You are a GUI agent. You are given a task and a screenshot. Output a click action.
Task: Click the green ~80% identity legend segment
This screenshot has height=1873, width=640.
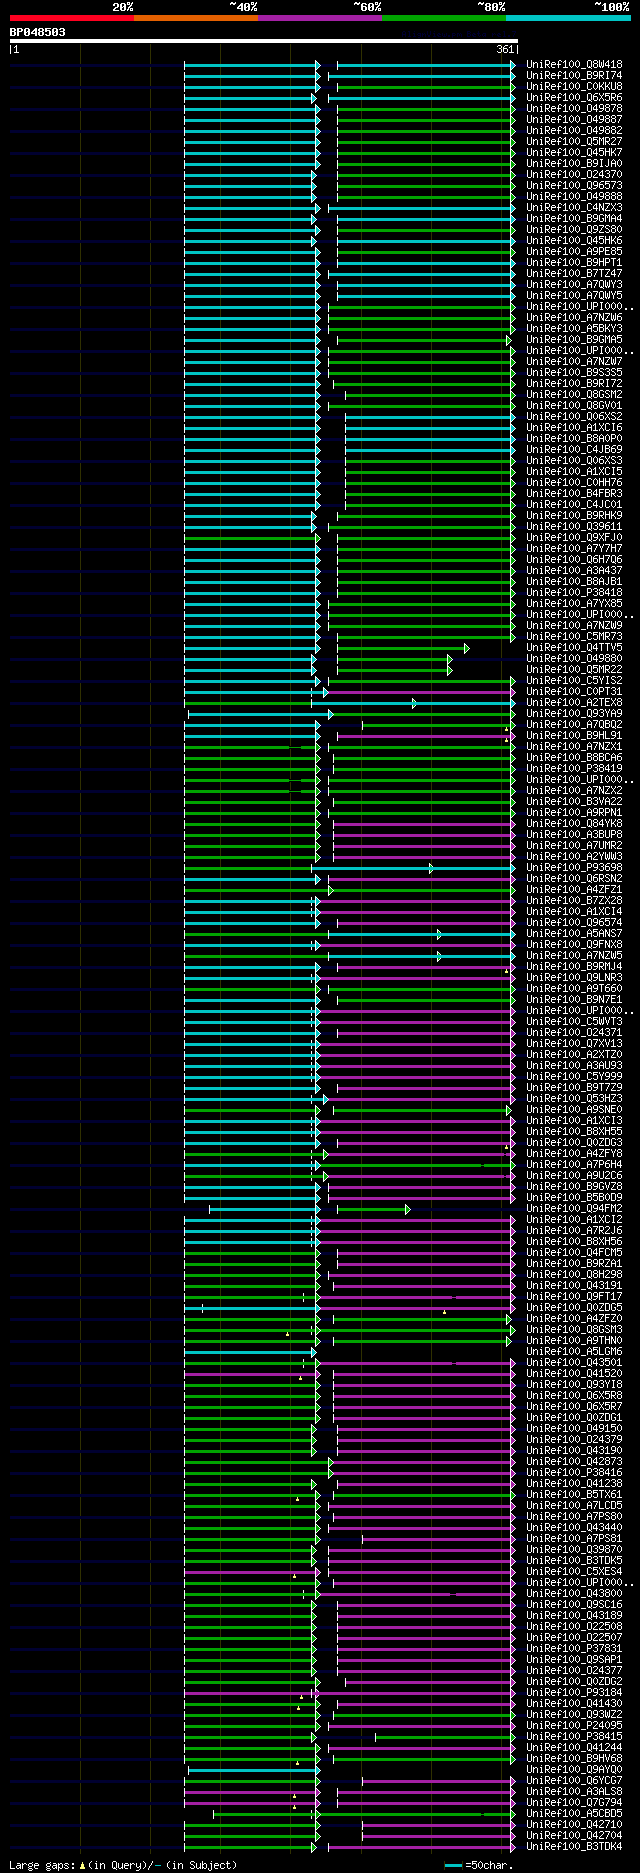(x=443, y=17)
